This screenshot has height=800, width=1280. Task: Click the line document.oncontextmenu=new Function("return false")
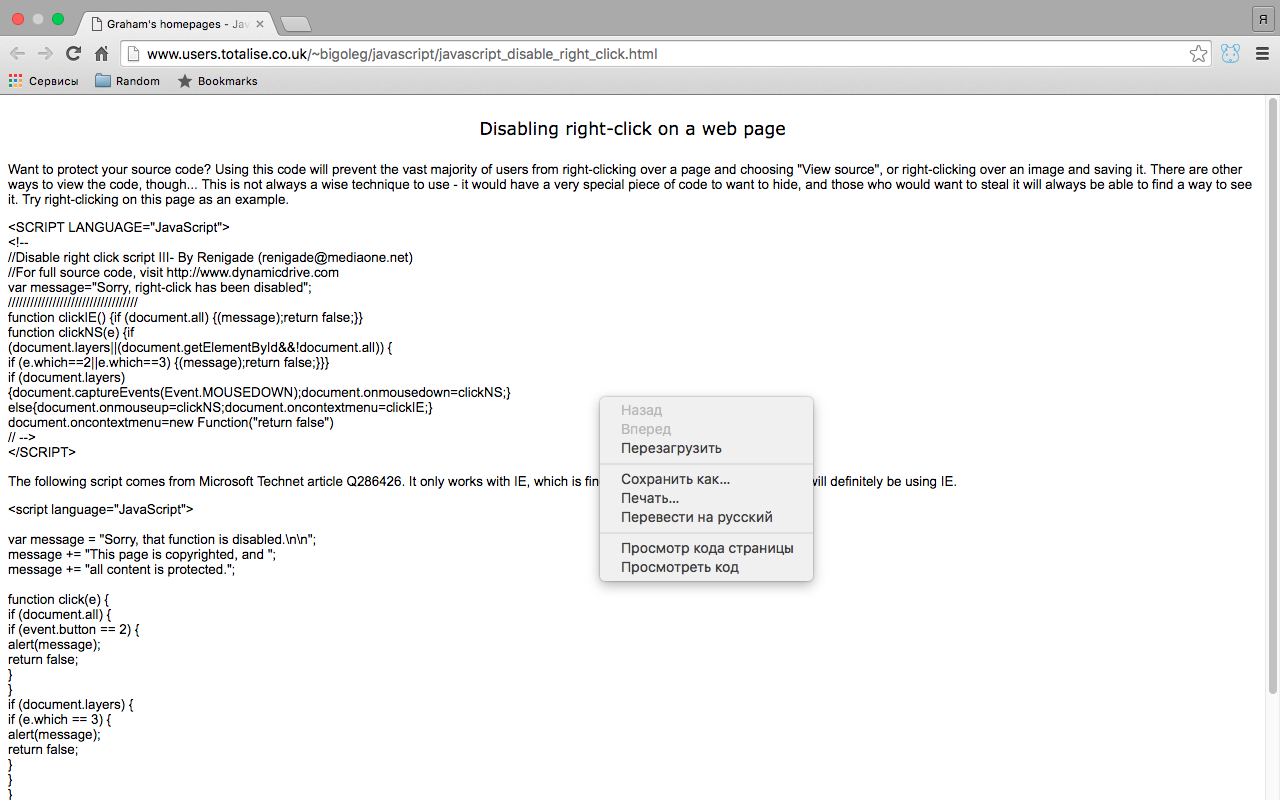171,422
